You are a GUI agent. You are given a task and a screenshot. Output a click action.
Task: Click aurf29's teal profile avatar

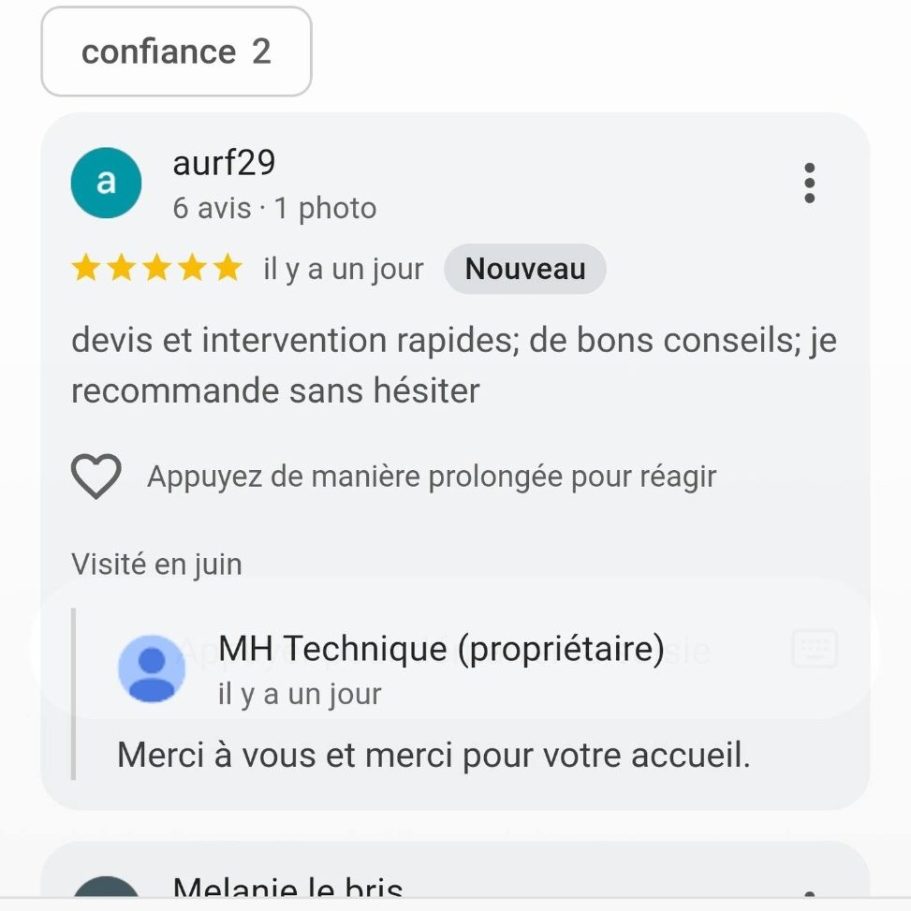106,183
